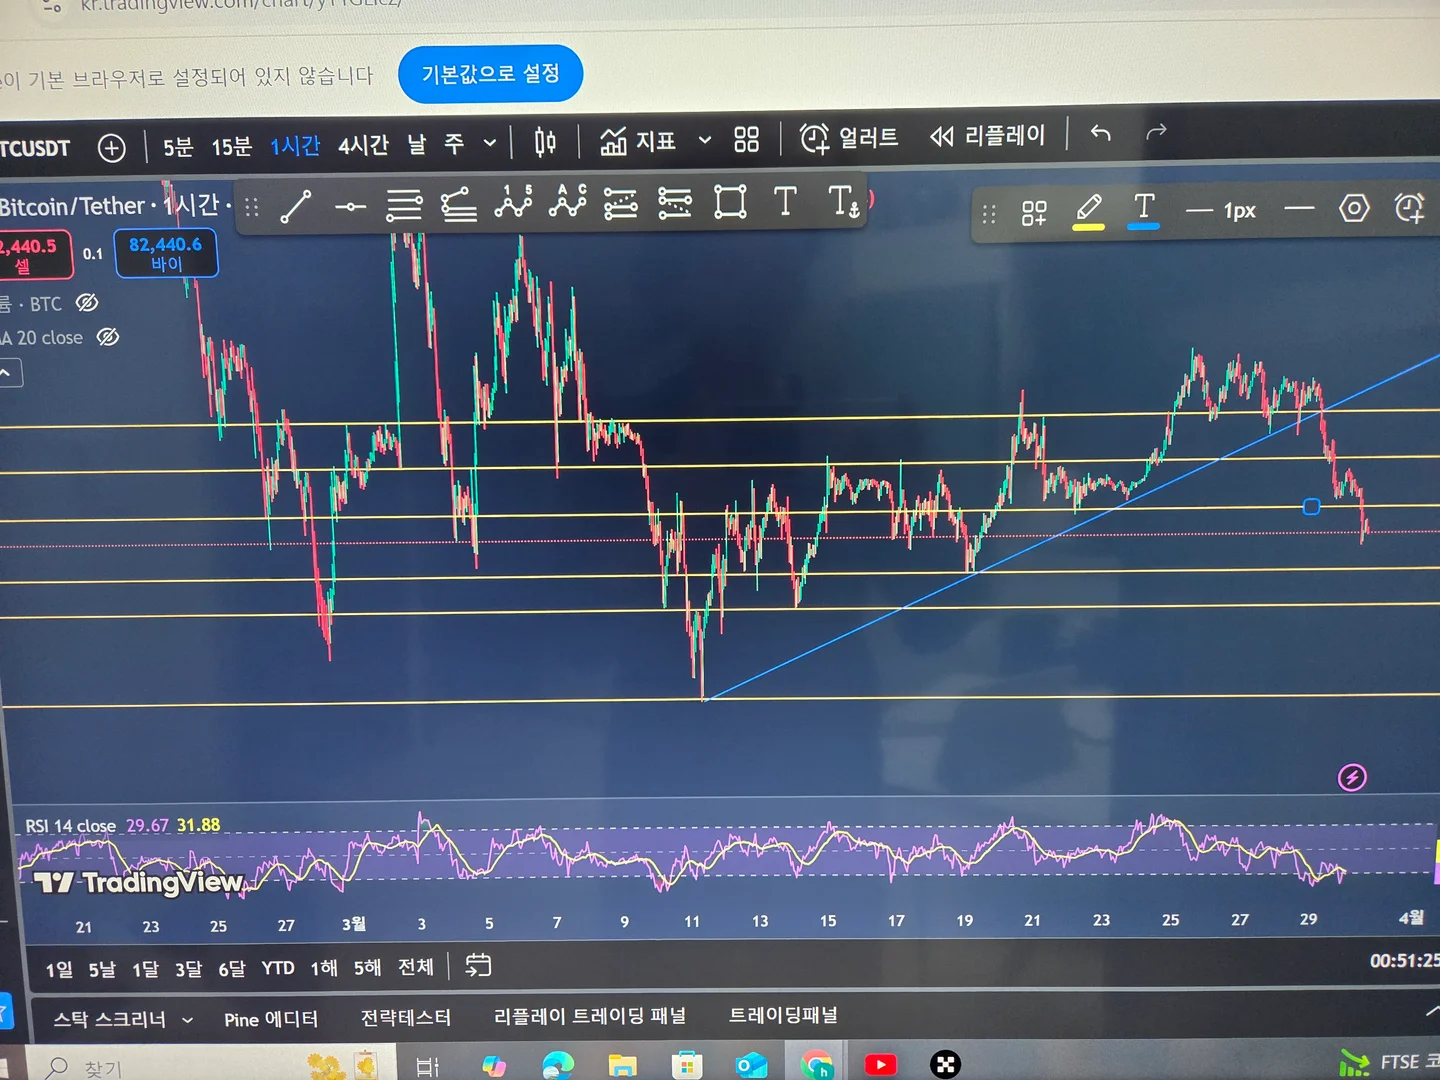The width and height of the screenshot is (1440, 1080).
Task: Expand the indicators favorites dropdown arrow
Action: [705, 140]
